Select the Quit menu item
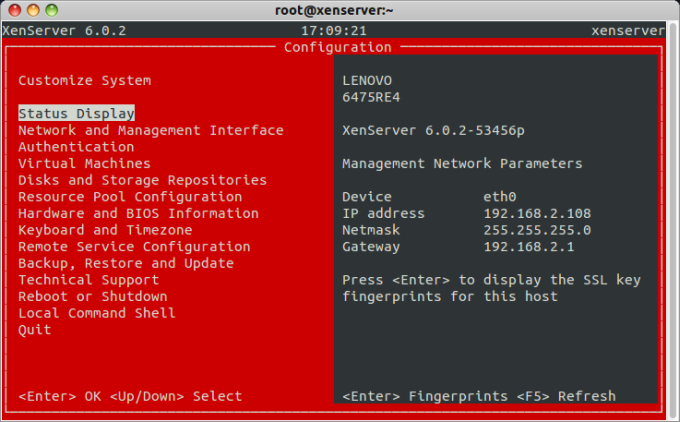680x422 pixels. [x=35, y=330]
